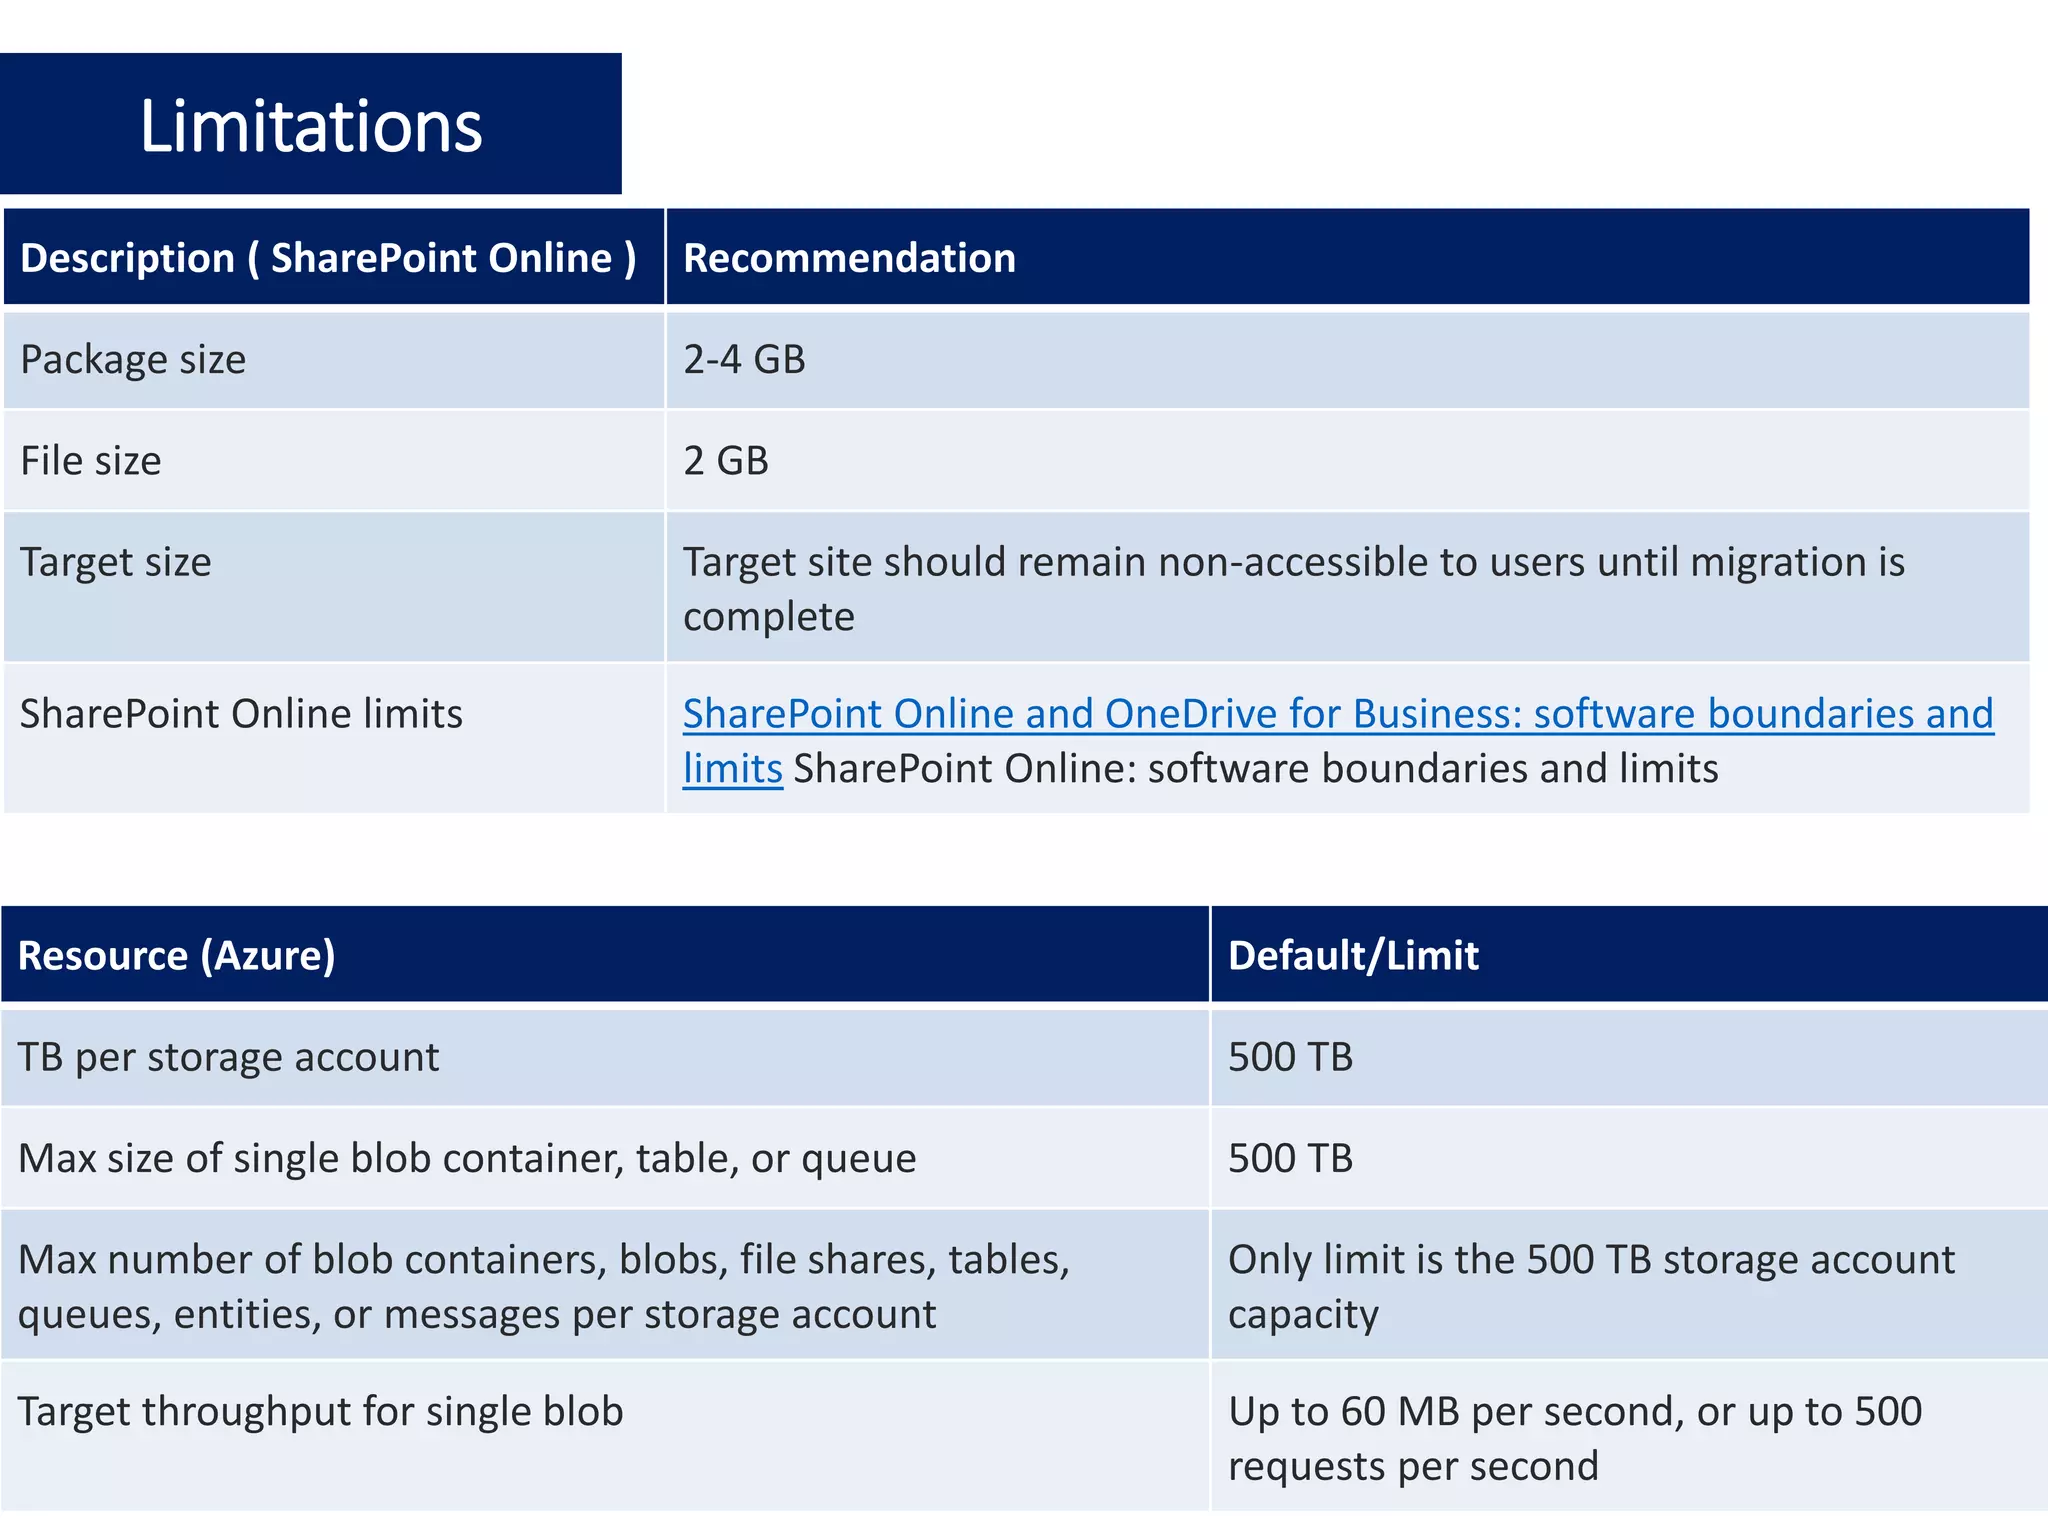Screen dimensions: 2048x1536
Task: Click the Limitations slide title
Action: 311,126
